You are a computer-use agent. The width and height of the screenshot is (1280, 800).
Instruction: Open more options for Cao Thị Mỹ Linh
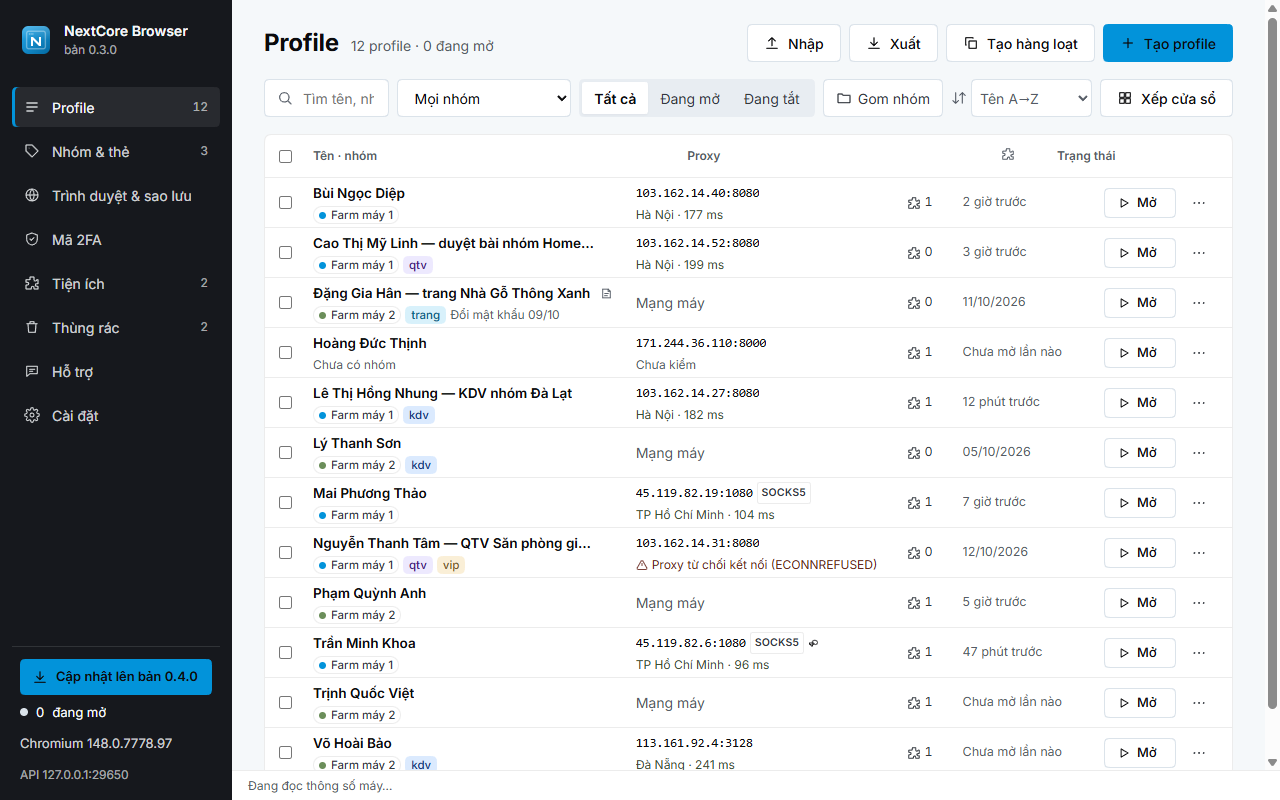click(1199, 252)
